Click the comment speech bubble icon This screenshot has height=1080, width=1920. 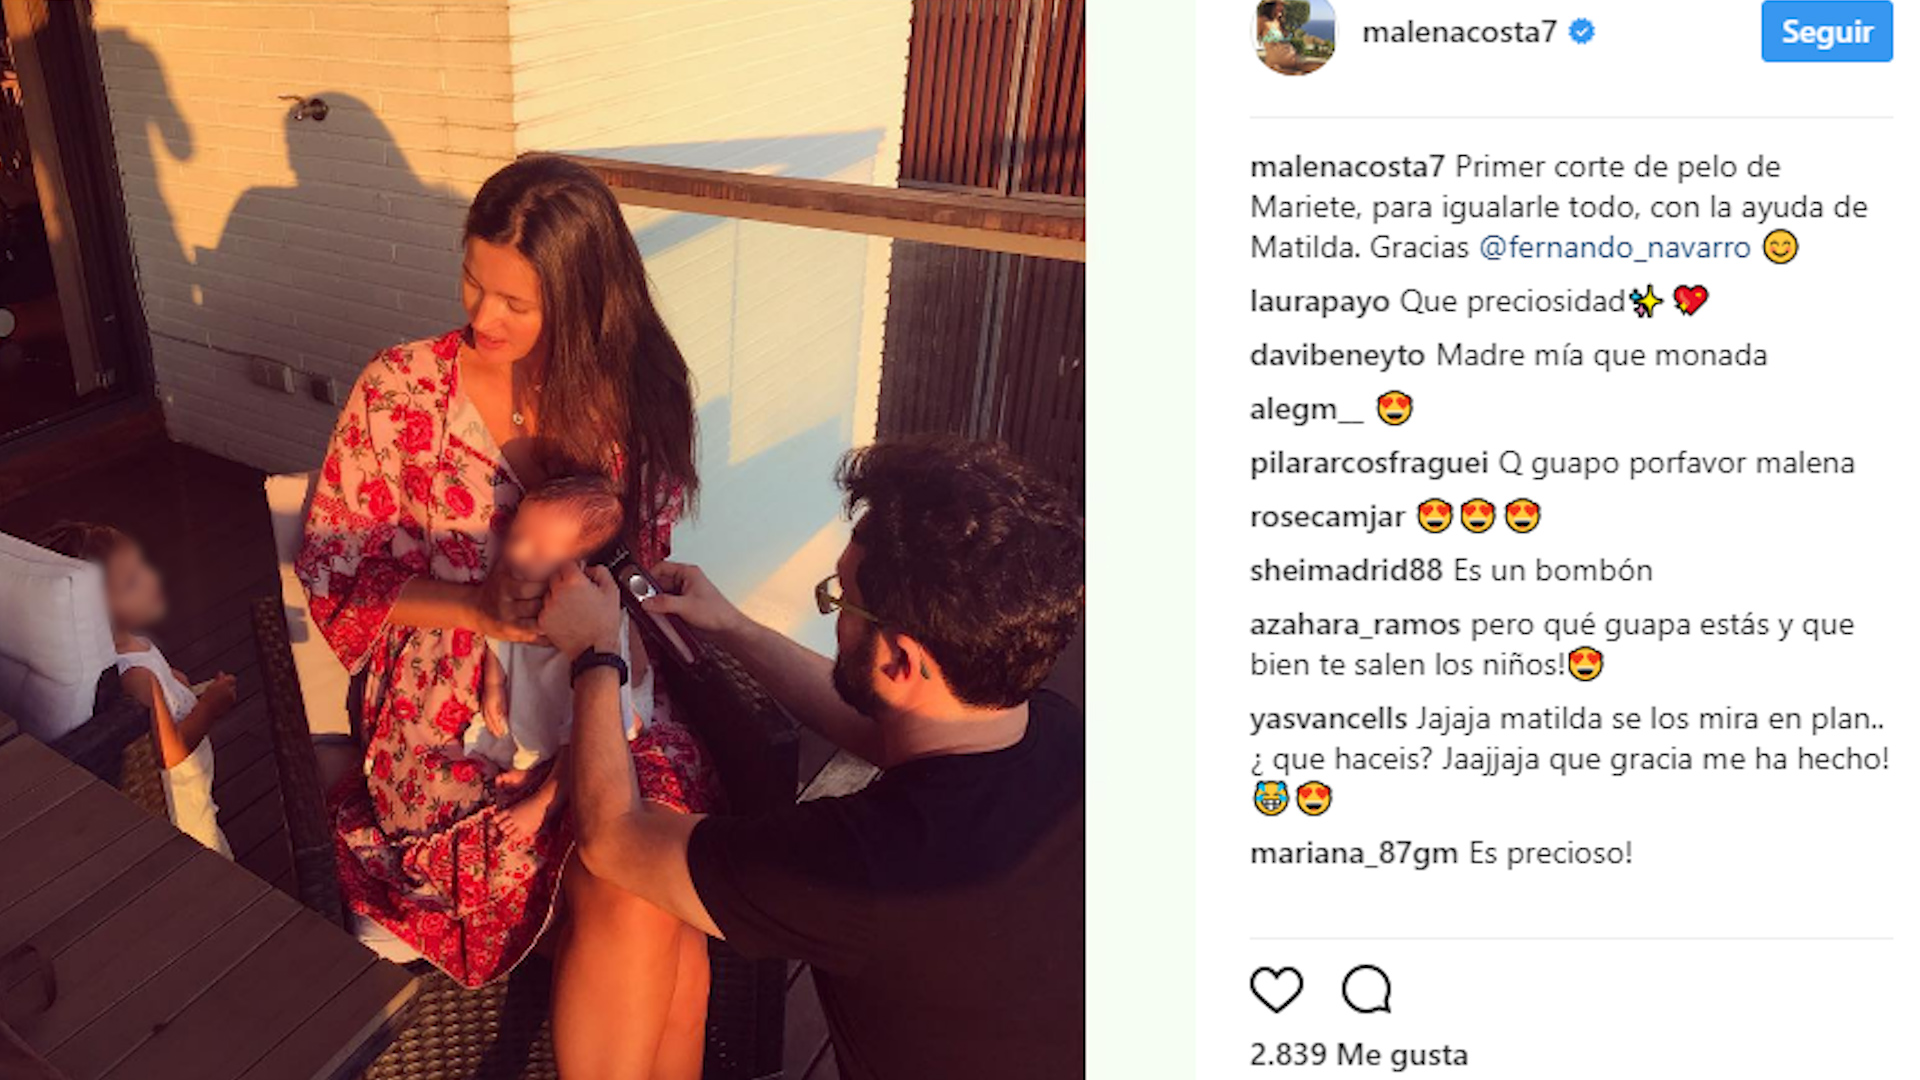coord(1366,989)
